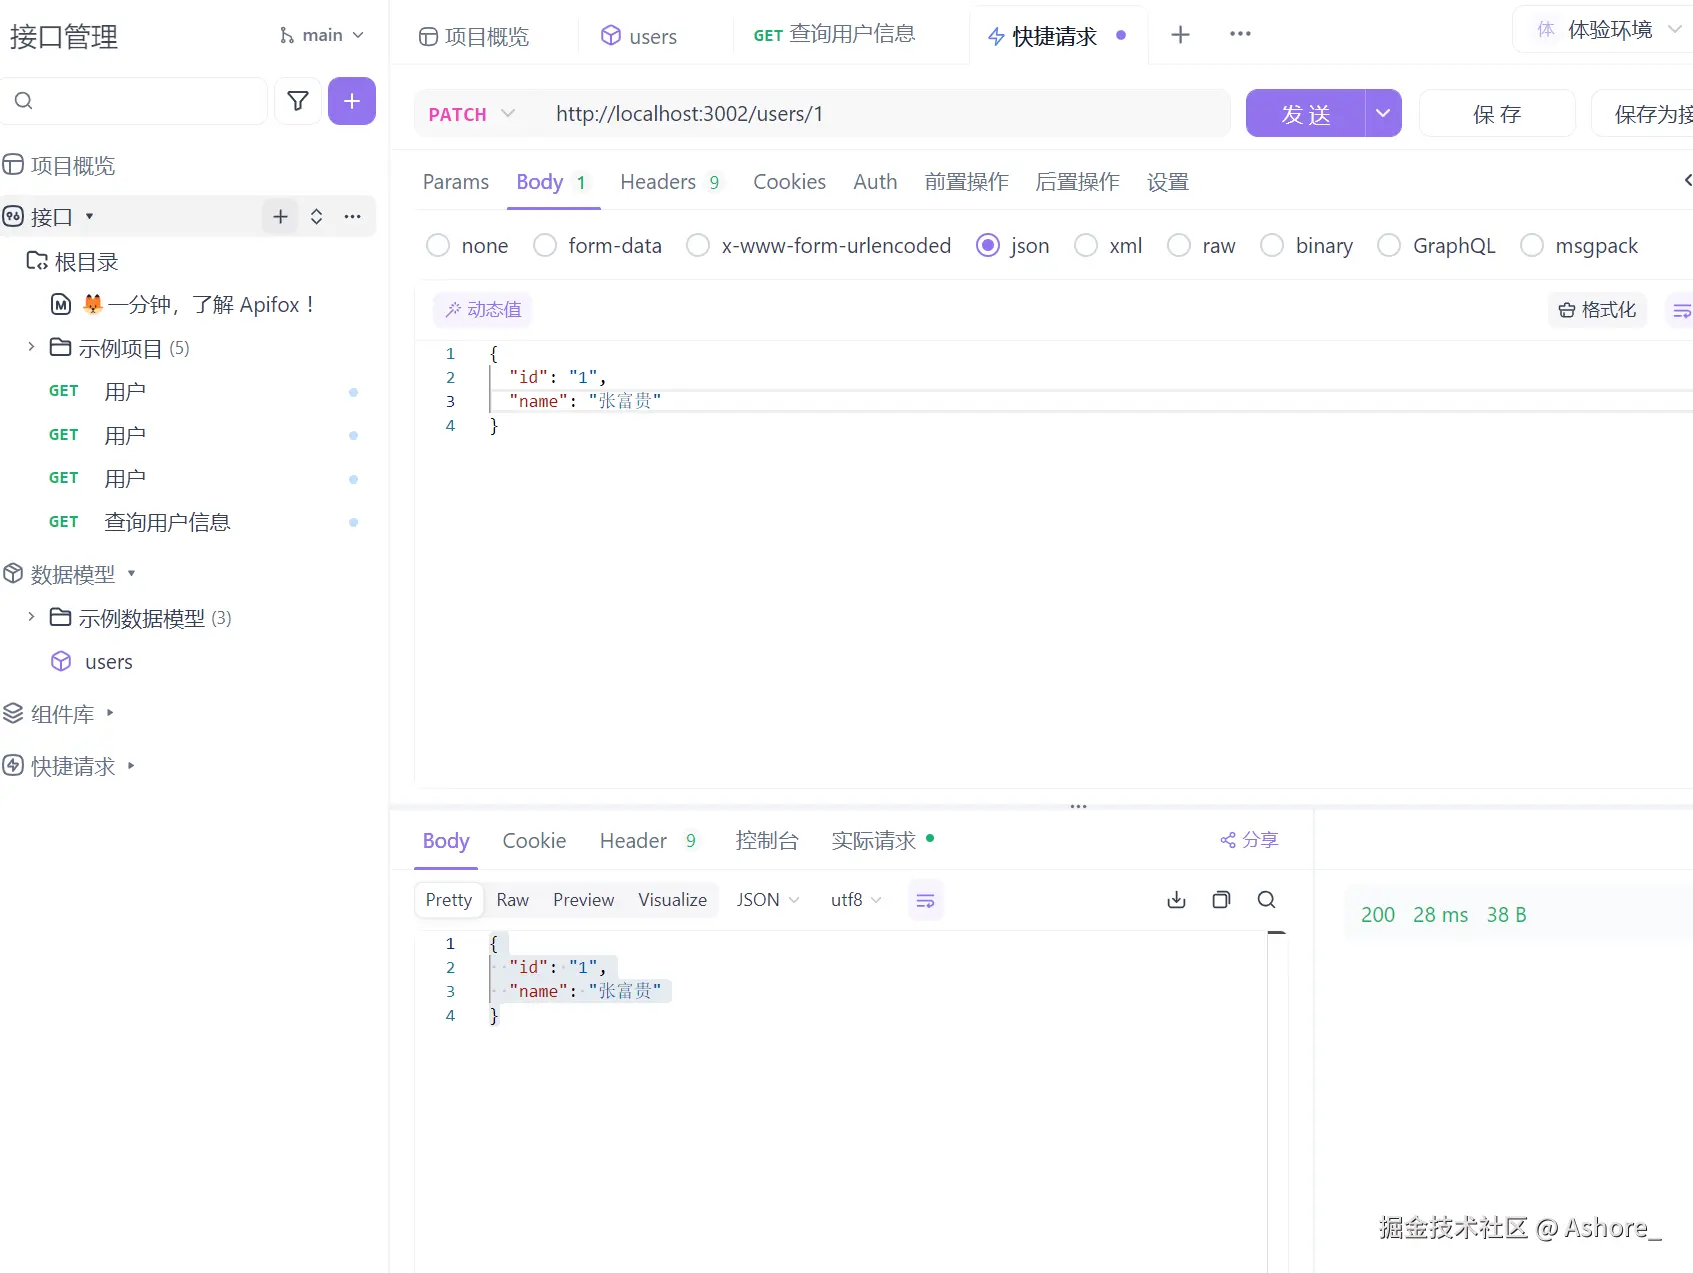Screen dimensions: 1693x1273
Task: Expand the 组件库 section
Action: pos(110,713)
